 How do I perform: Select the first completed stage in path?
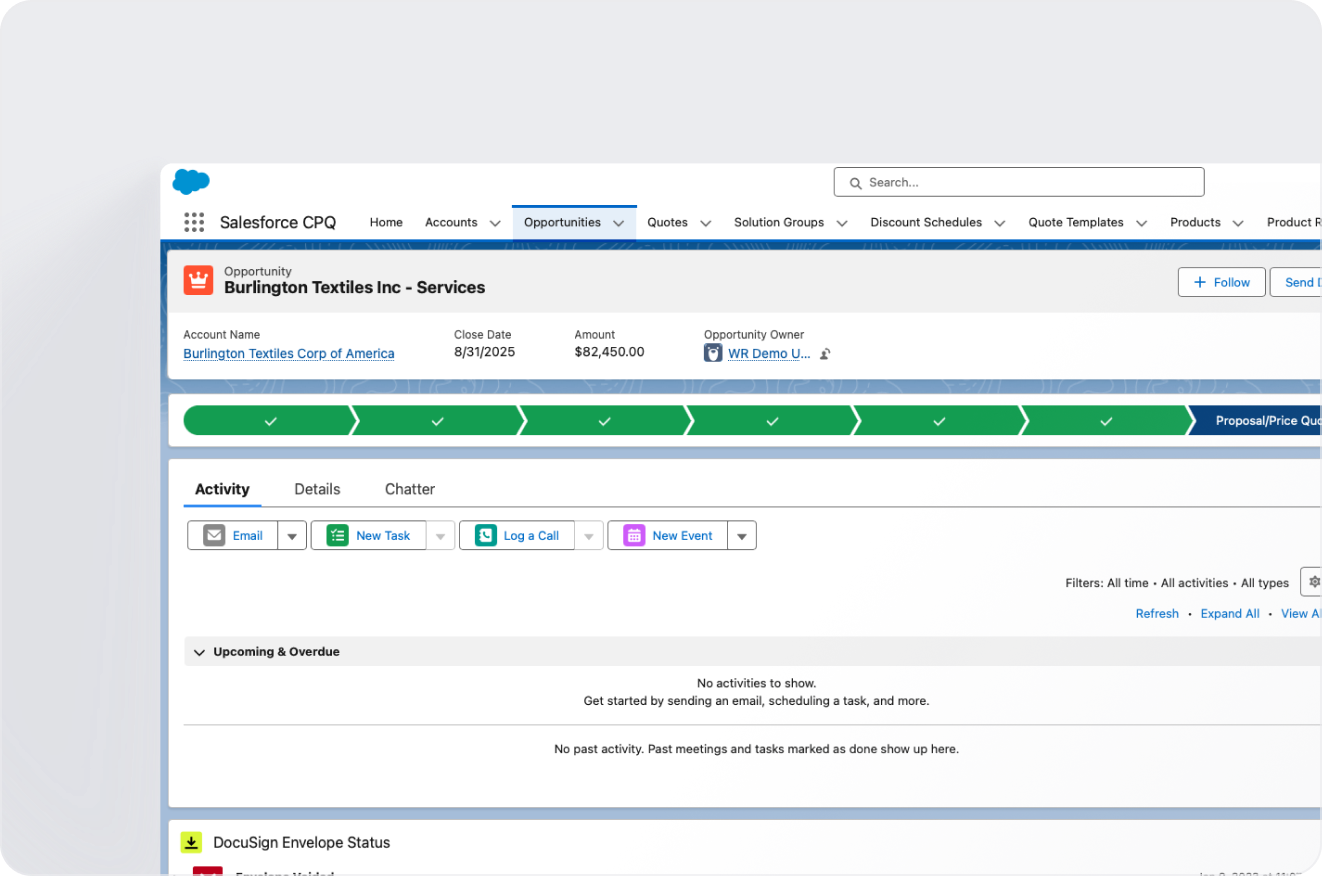(x=268, y=421)
